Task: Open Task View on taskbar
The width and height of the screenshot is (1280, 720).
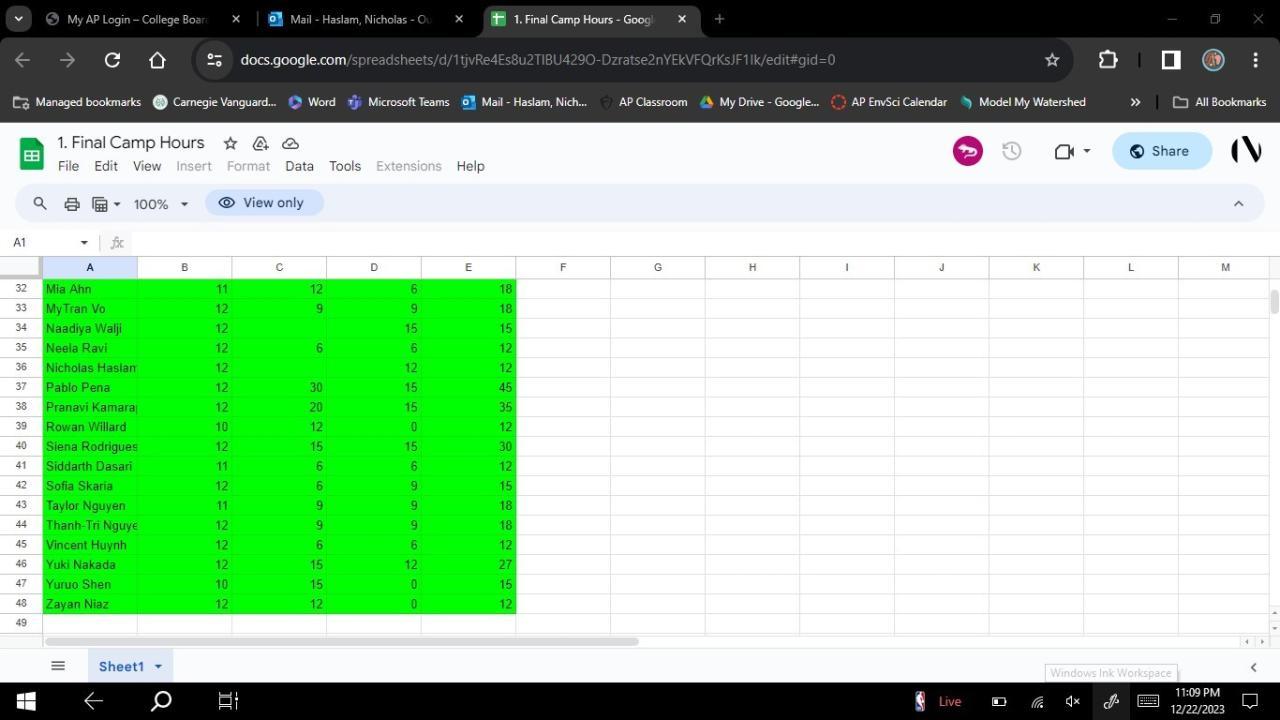Action: coord(228,701)
